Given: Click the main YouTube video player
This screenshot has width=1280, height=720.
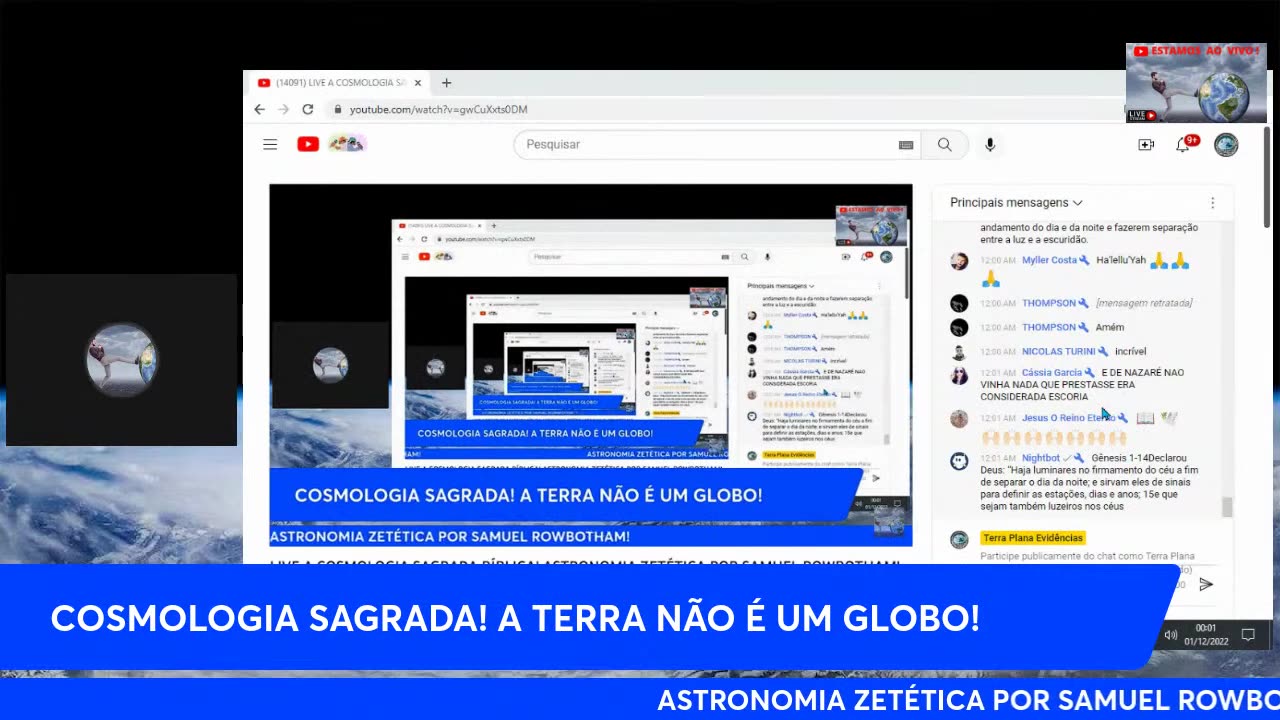Looking at the screenshot, I should coord(590,365).
